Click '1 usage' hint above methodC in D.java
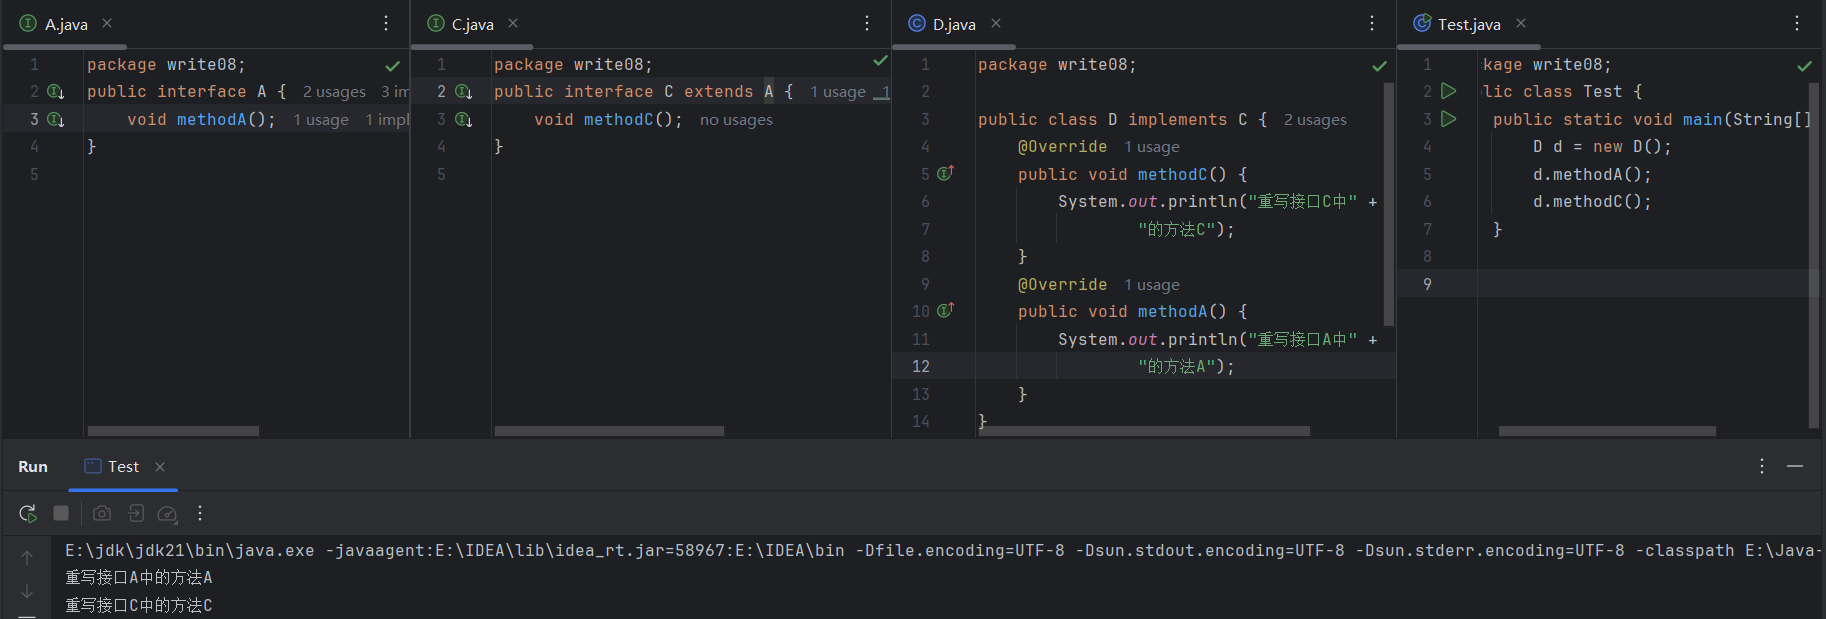The width and height of the screenshot is (1826, 619). [1152, 147]
